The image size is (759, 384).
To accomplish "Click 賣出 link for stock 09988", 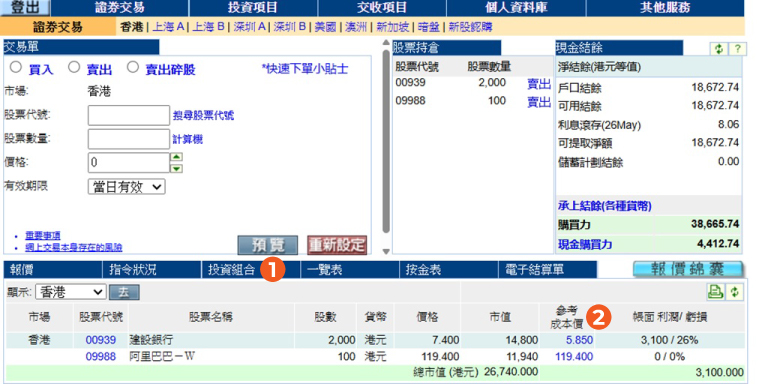I will pos(539,102).
